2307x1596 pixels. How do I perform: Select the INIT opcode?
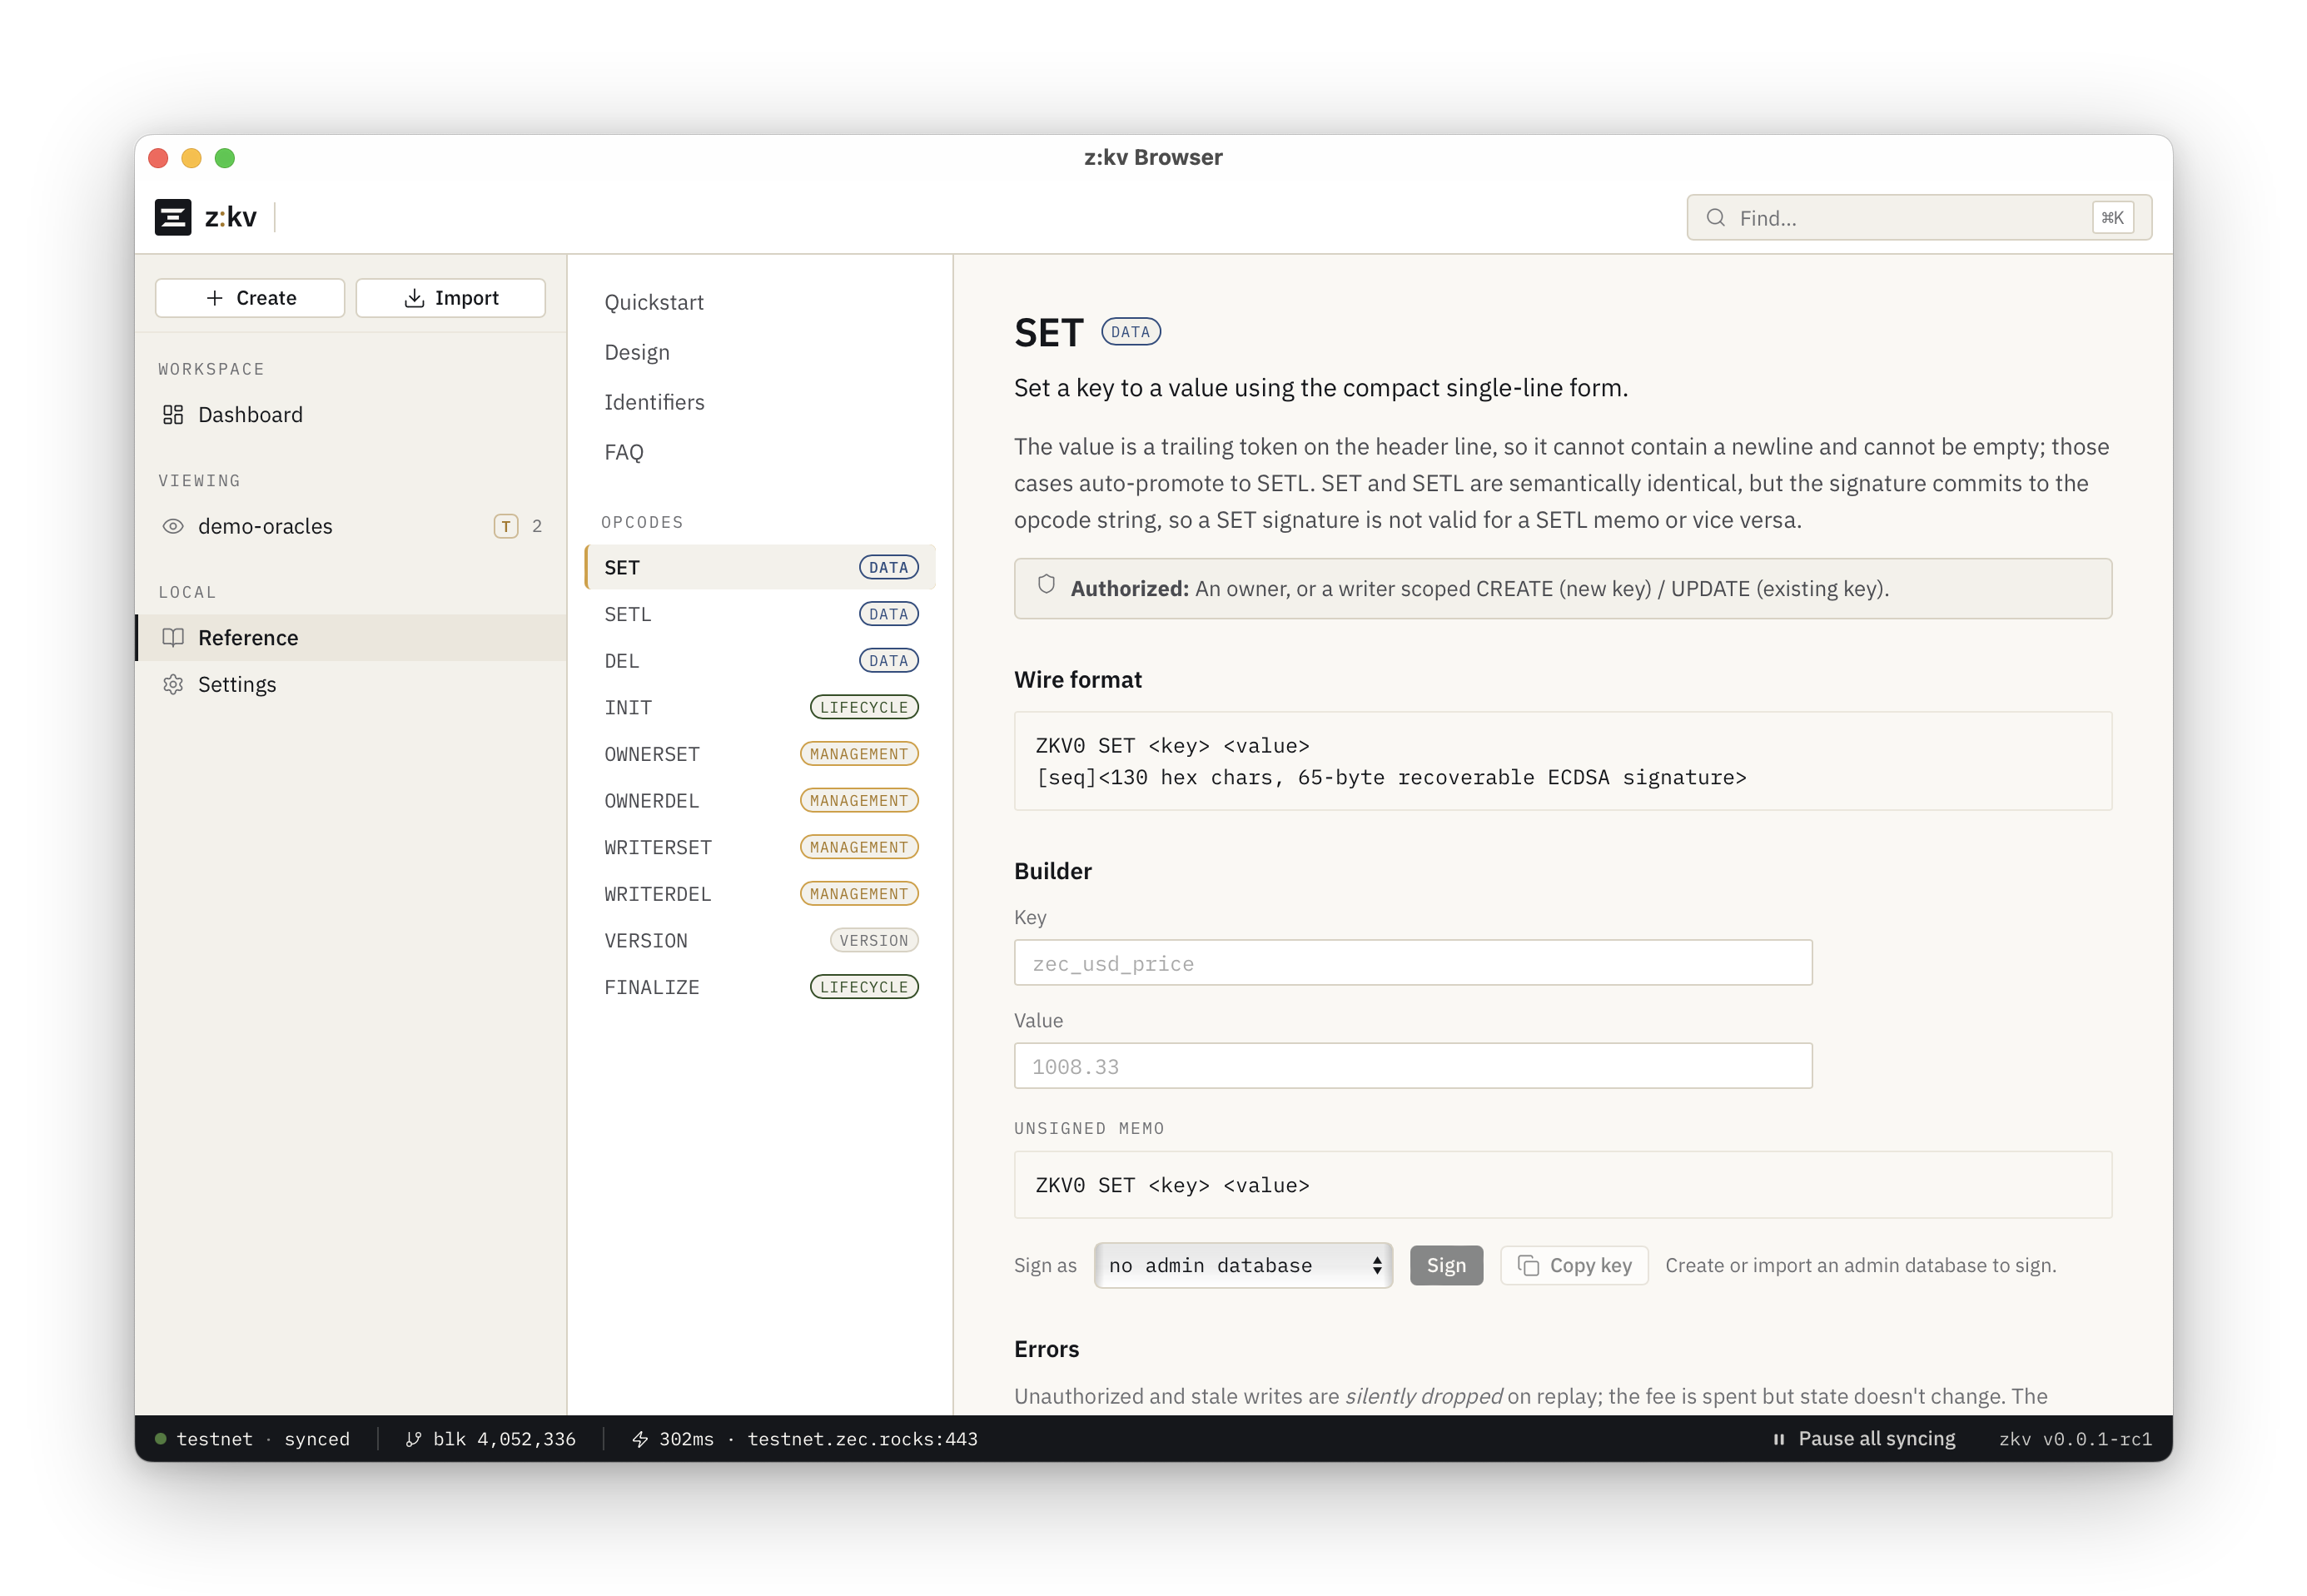pyautogui.click(x=760, y=707)
